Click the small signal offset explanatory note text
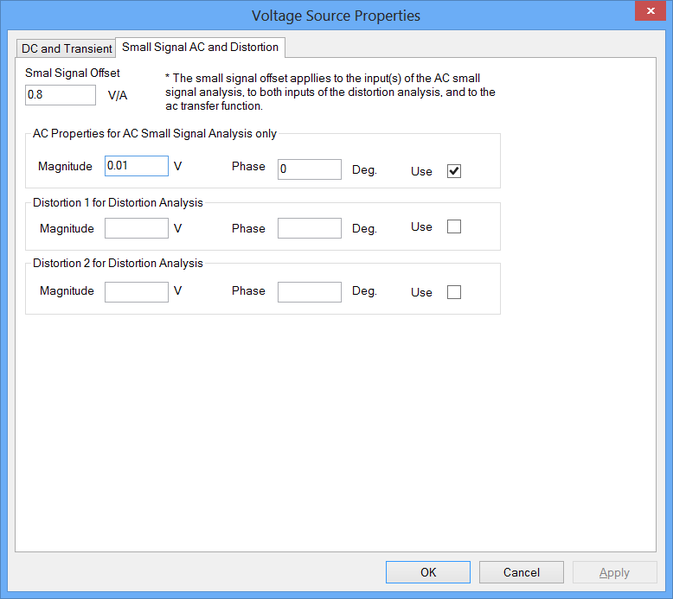The height and width of the screenshot is (599, 673). [x=330, y=92]
